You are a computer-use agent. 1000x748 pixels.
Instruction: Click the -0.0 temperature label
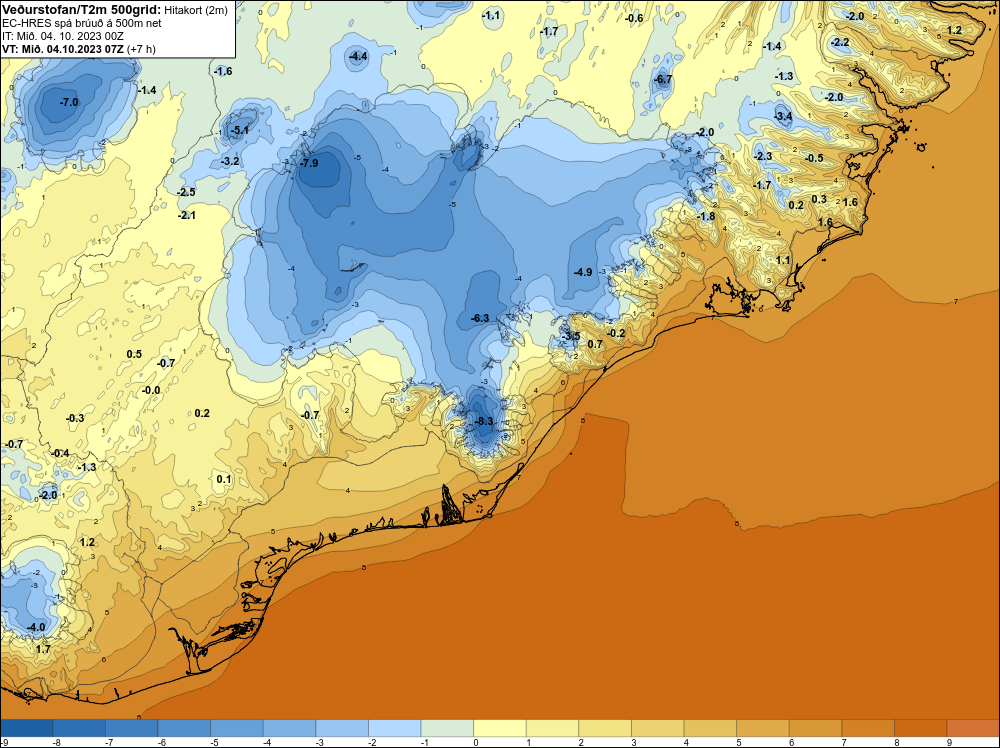151,390
